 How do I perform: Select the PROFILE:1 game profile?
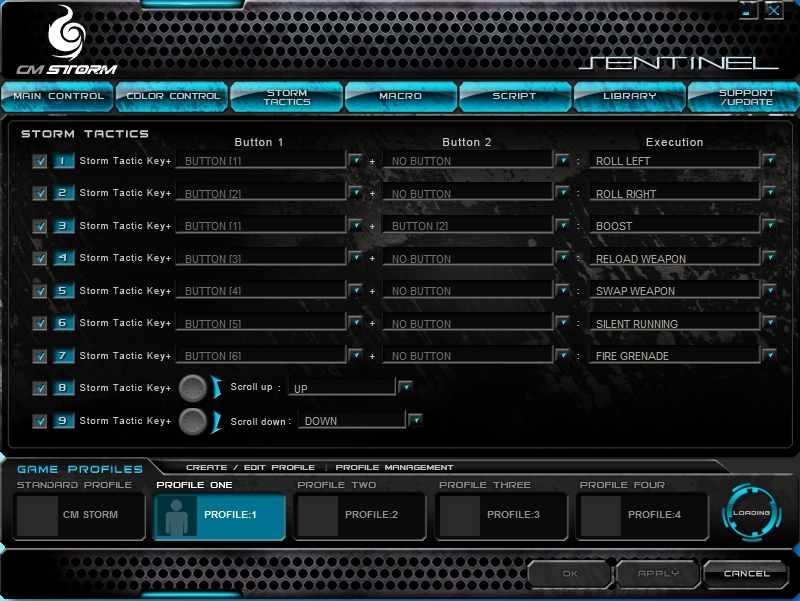(219, 516)
